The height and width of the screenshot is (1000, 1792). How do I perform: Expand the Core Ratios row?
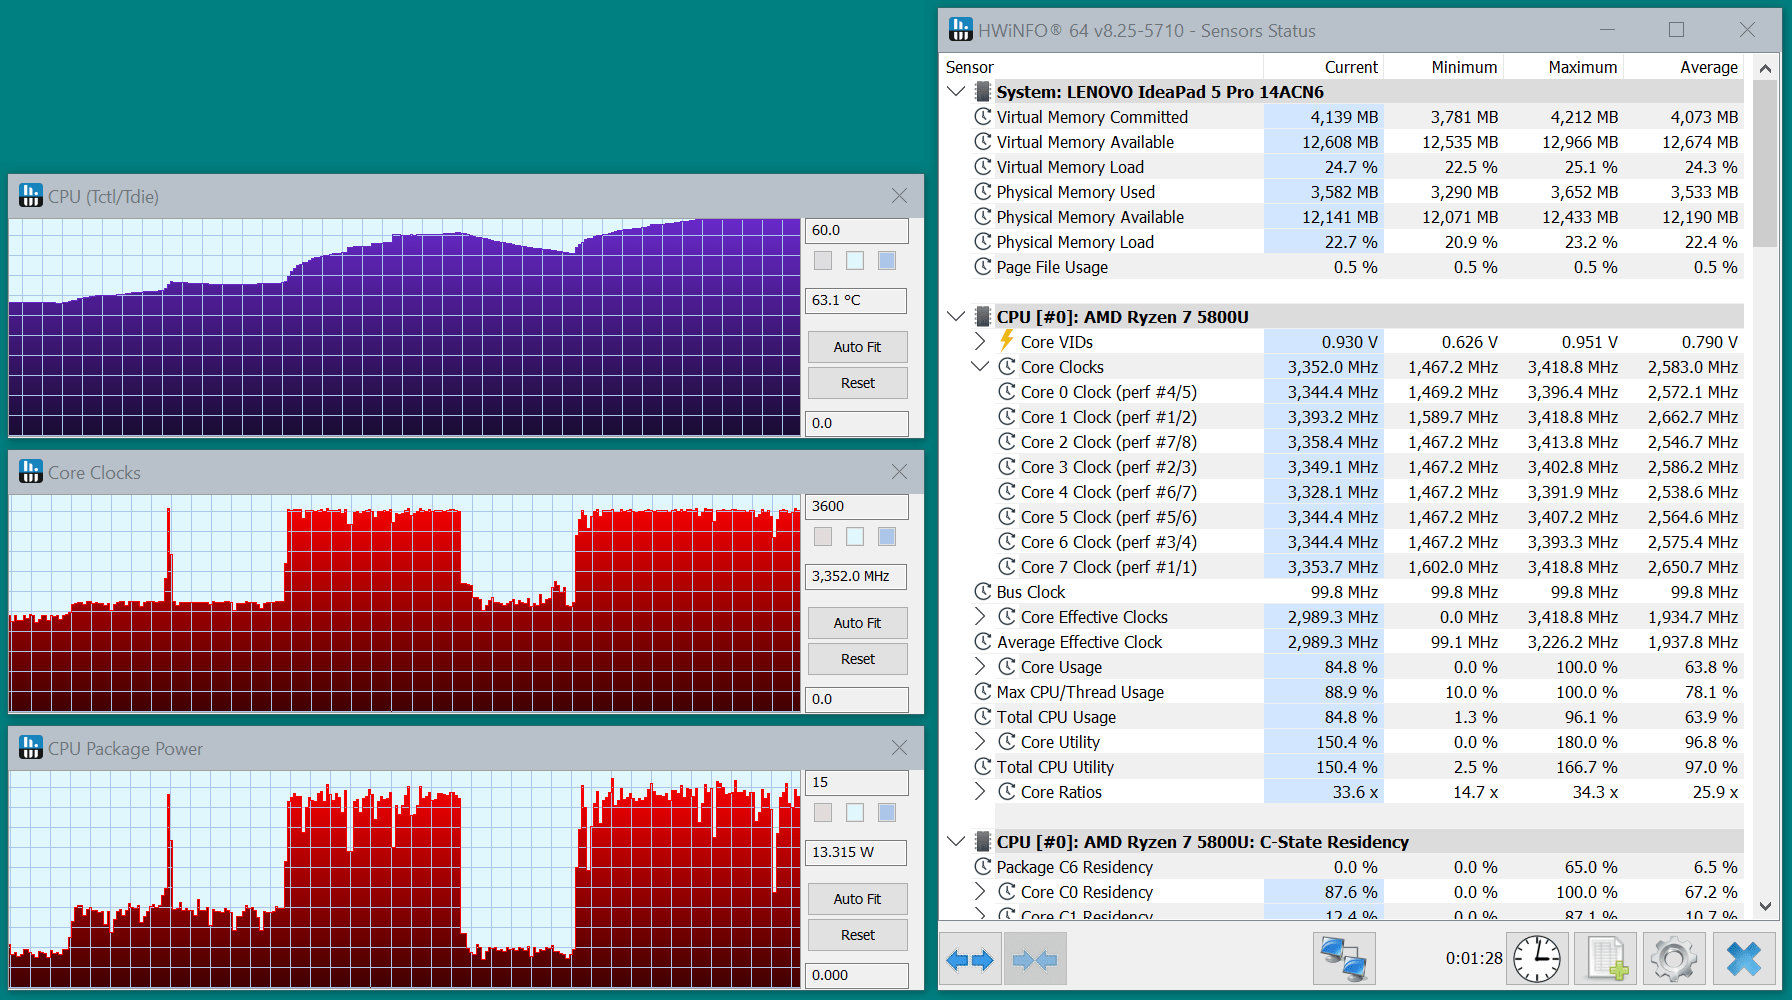tap(980, 791)
